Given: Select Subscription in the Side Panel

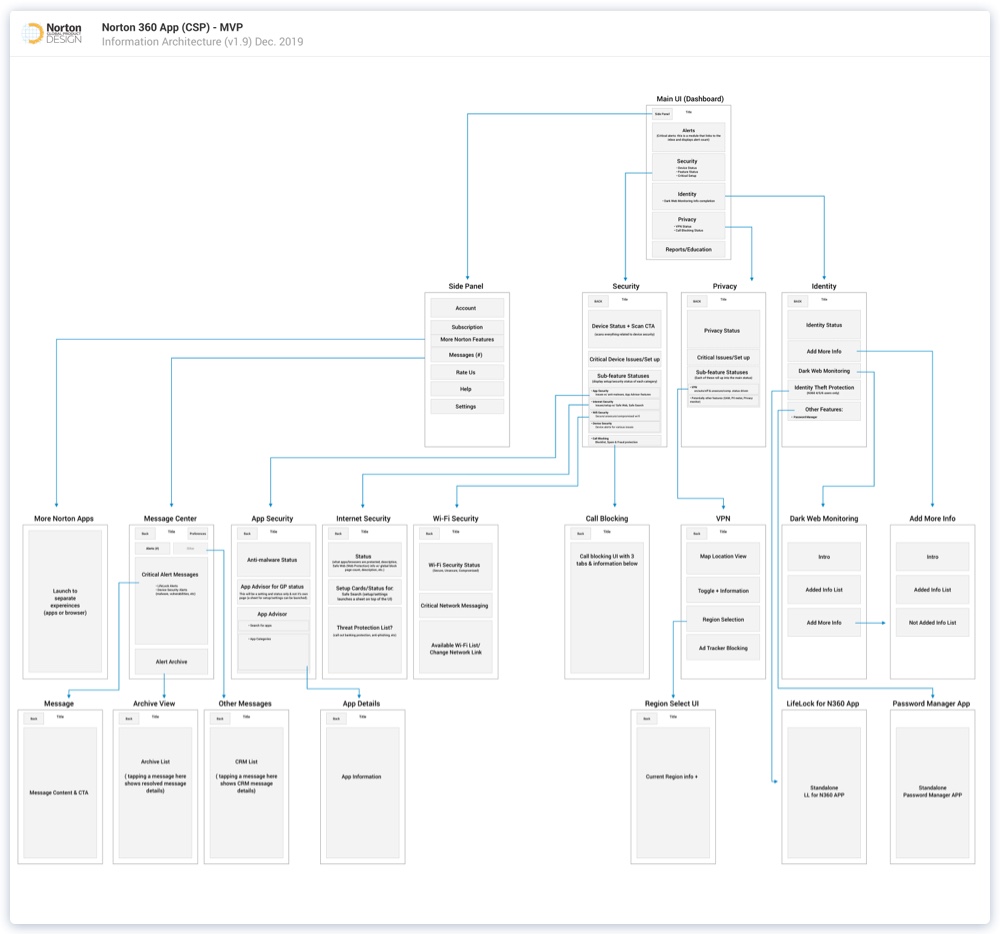Looking at the screenshot, I should [x=466, y=327].
